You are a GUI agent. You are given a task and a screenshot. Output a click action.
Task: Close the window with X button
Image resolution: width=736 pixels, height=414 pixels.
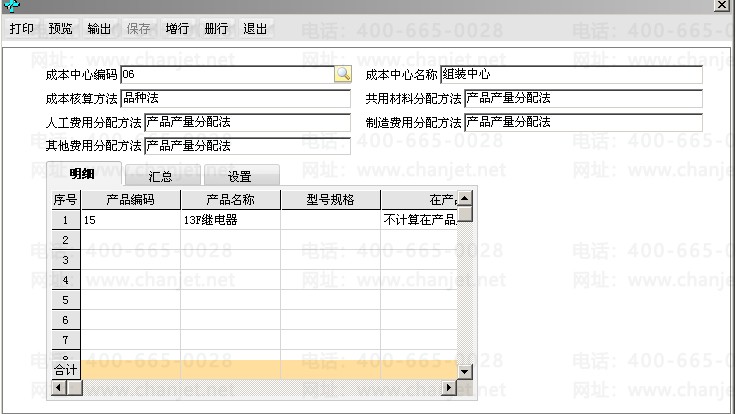click(x=721, y=5)
